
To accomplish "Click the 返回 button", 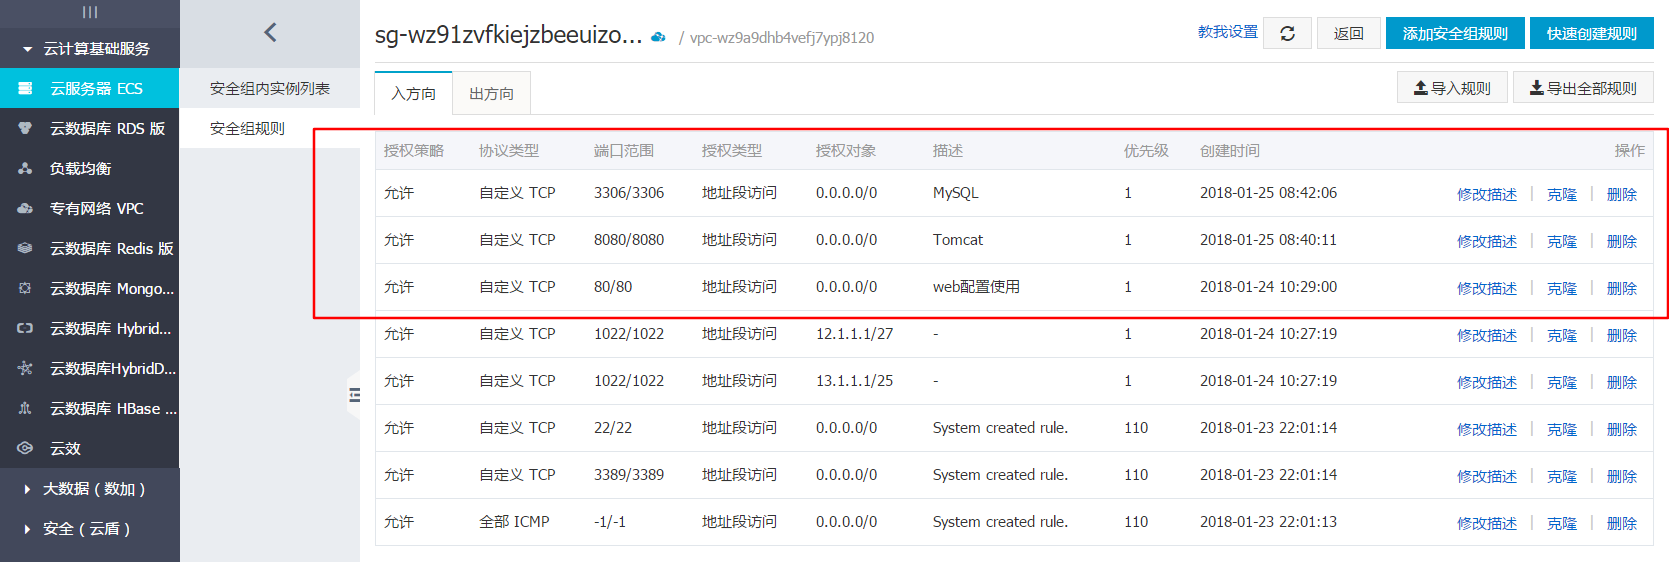I will (1348, 33).
